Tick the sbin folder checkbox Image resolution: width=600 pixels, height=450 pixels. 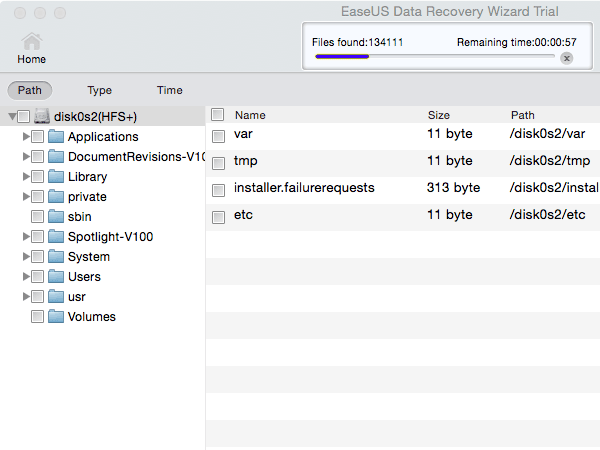(x=37, y=216)
